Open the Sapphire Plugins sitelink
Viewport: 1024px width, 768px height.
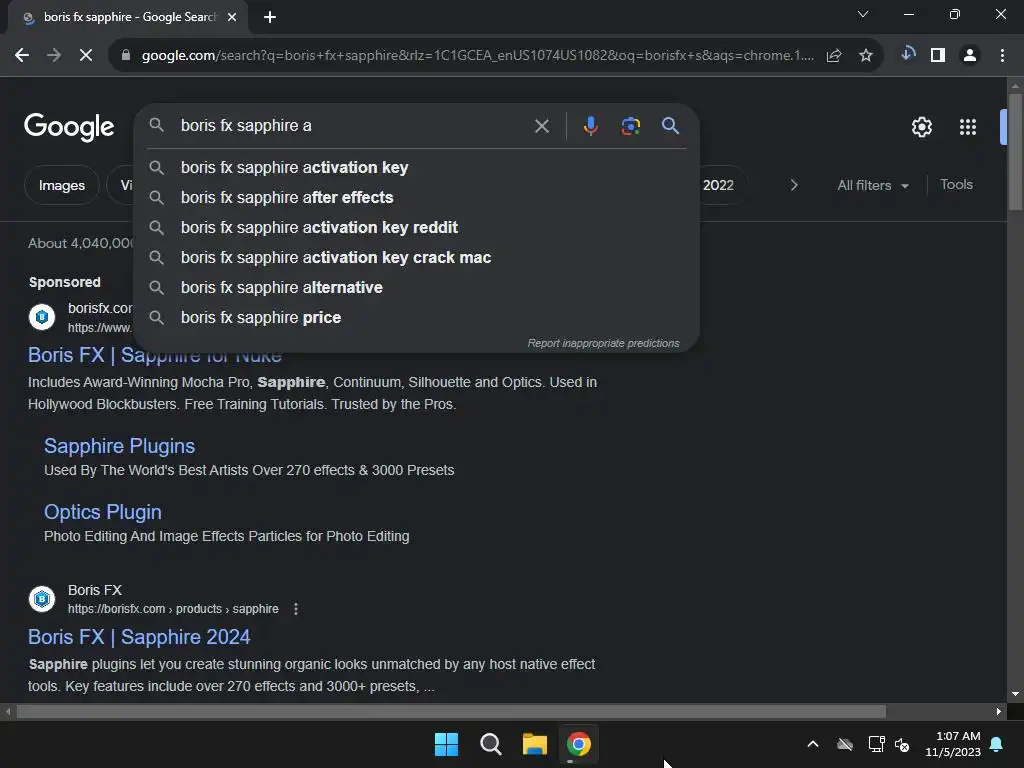(120, 446)
